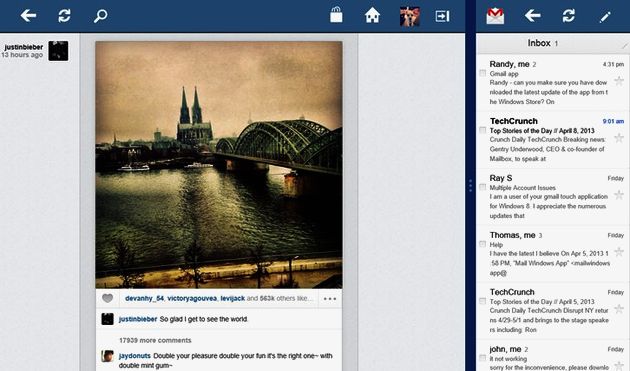
Task: Show 17939 more comments
Action: [x=155, y=340]
